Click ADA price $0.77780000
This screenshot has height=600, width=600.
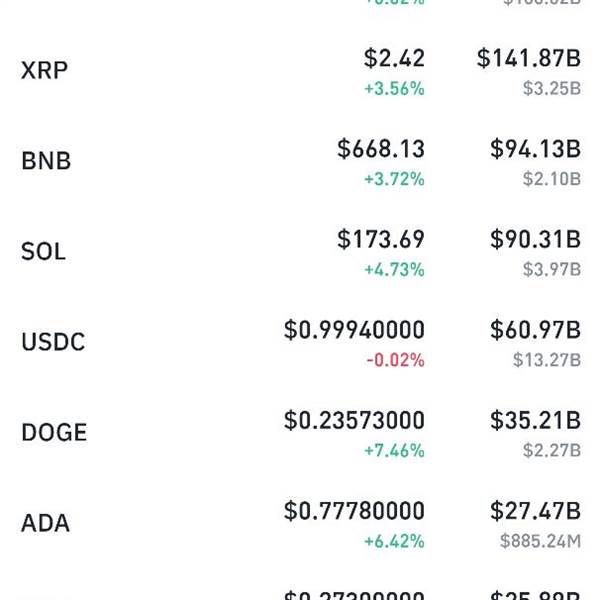(x=354, y=511)
